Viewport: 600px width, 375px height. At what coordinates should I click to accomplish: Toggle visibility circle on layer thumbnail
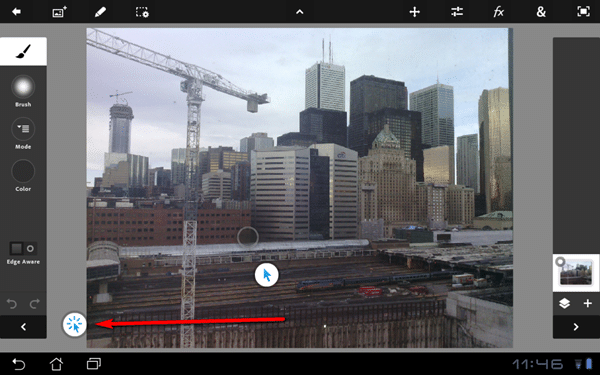[x=560, y=262]
